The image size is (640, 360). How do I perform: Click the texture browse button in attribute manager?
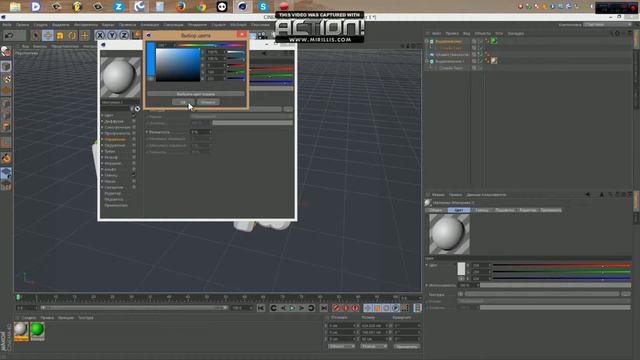(x=626, y=294)
